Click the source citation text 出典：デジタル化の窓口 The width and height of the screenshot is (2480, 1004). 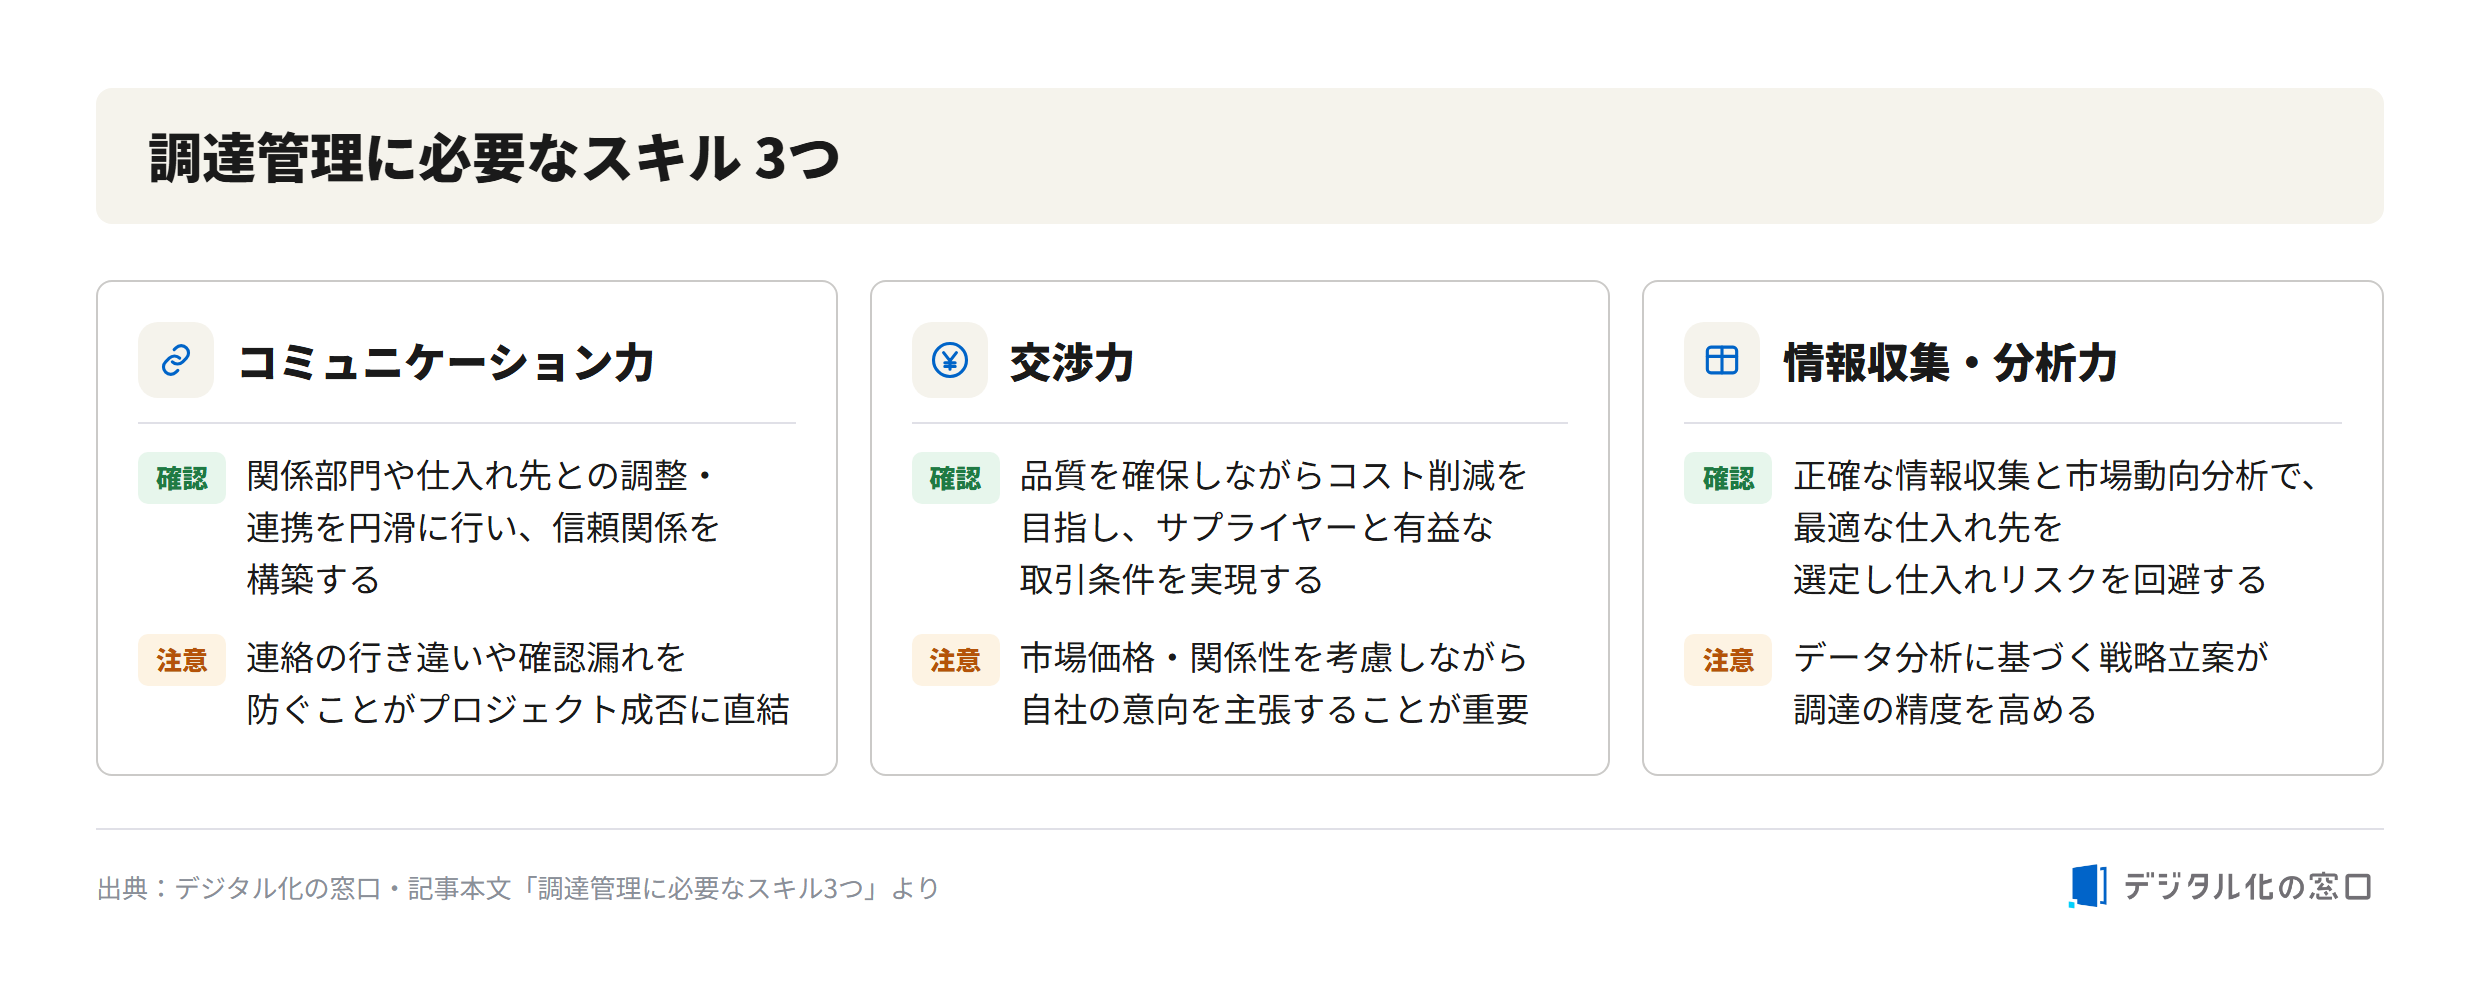tap(239, 888)
